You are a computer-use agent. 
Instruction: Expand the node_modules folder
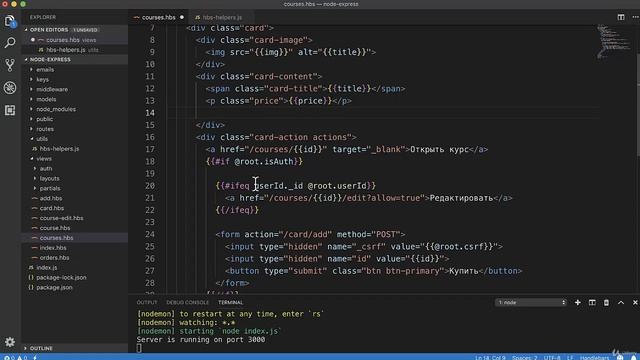tap(56, 109)
